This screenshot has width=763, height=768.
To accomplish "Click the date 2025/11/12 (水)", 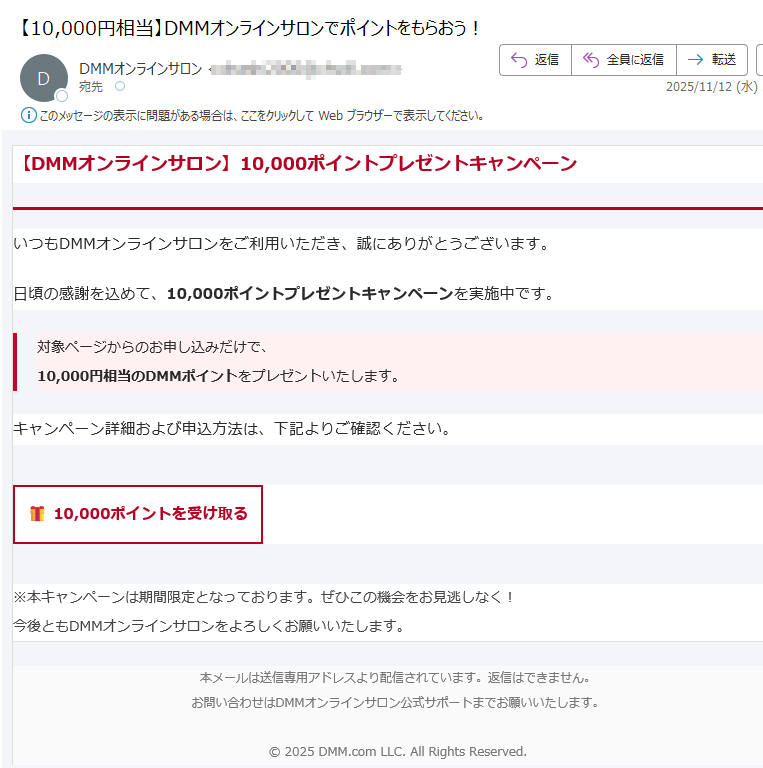I will click(712, 87).
